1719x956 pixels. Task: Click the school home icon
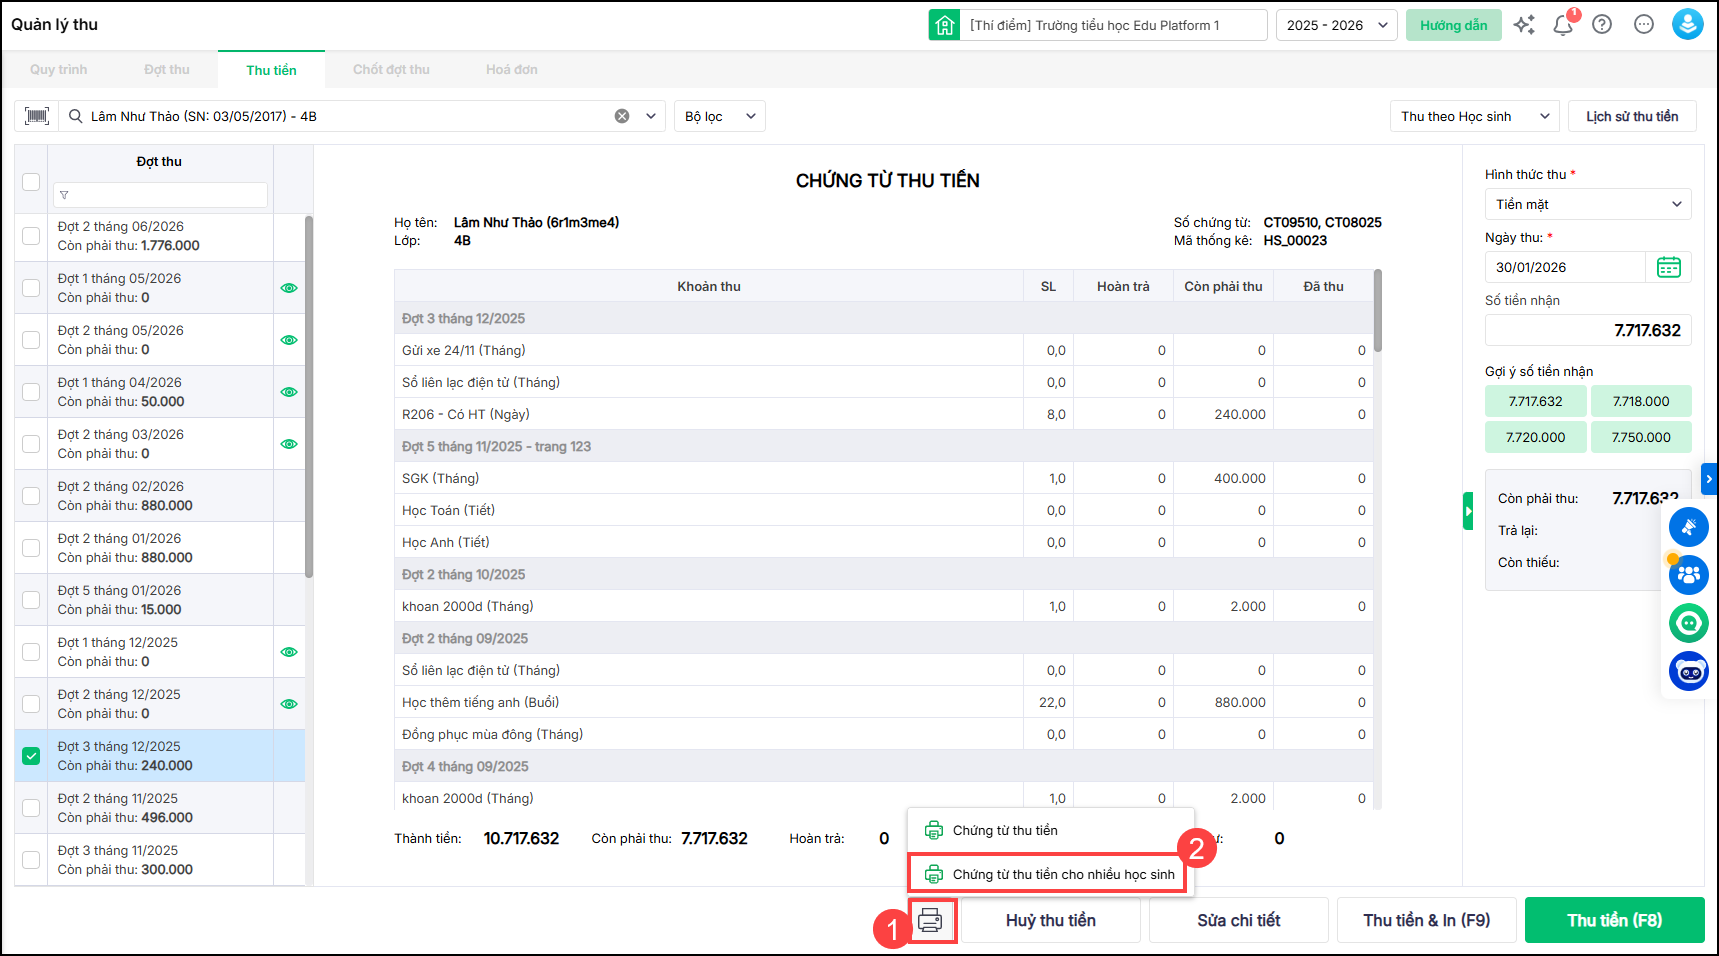[x=944, y=25]
